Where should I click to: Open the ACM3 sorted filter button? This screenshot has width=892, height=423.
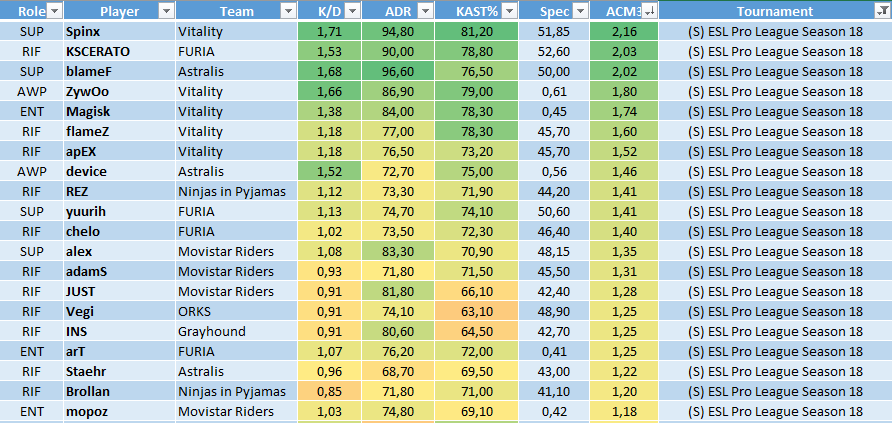[649, 11]
